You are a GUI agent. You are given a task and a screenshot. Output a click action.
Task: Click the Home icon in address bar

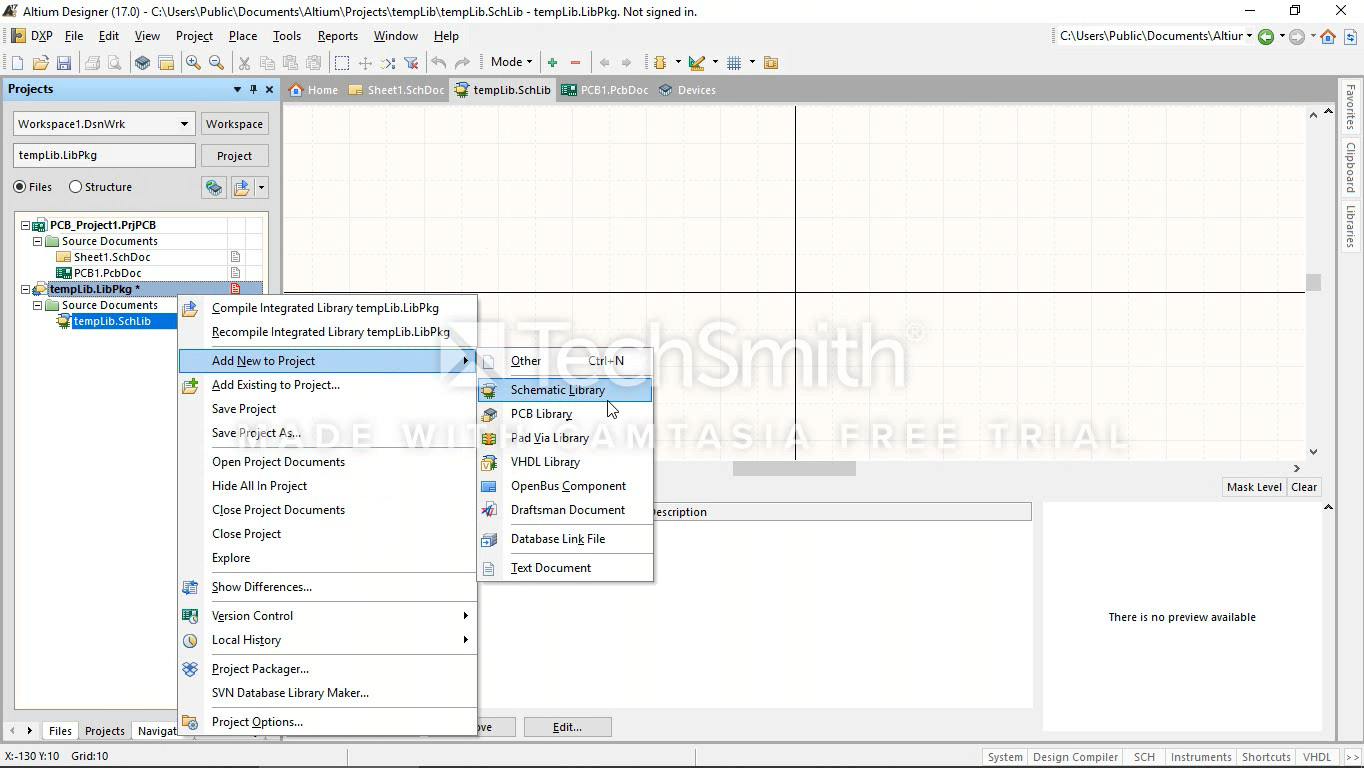1328,37
